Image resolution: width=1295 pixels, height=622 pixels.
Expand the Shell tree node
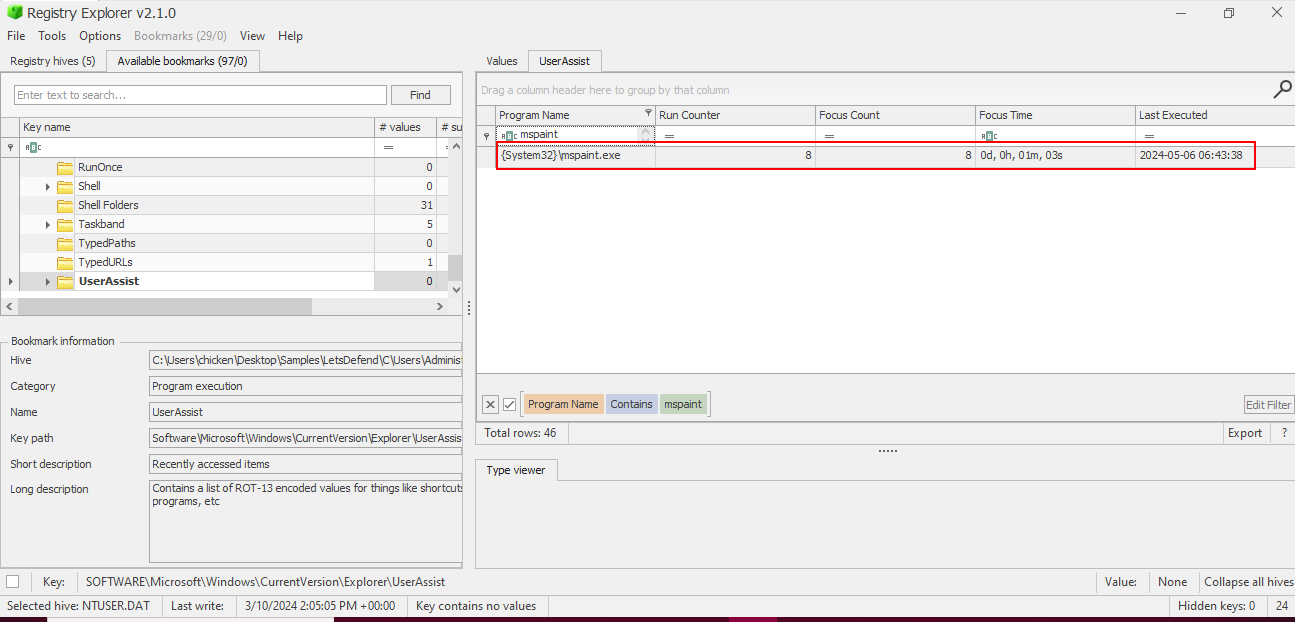pyautogui.click(x=47, y=187)
